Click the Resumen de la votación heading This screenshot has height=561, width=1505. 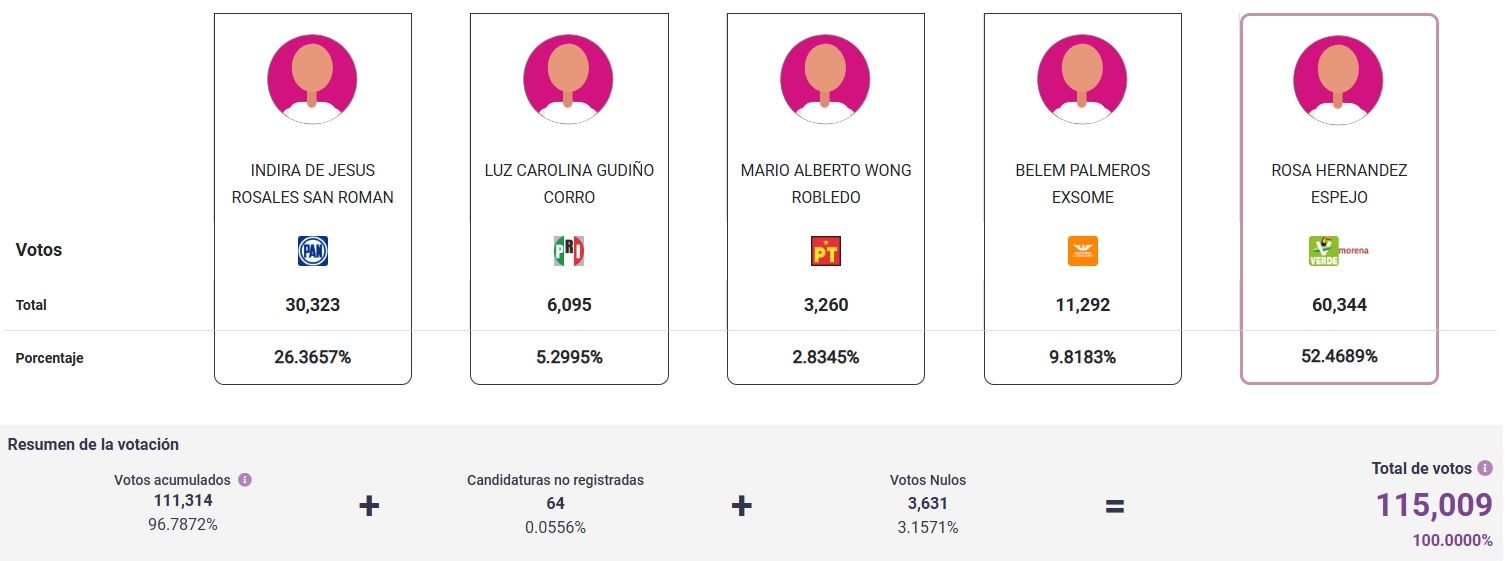coord(94,444)
